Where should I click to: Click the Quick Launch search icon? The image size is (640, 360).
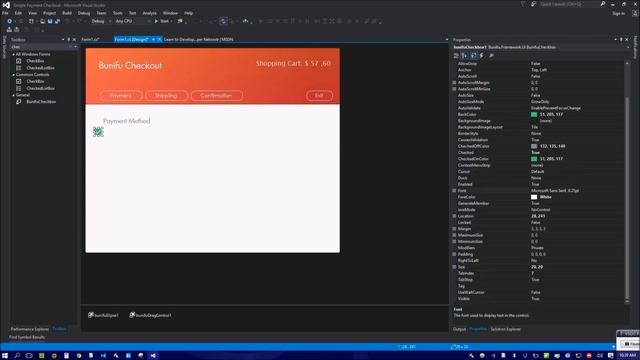pos(603,4)
